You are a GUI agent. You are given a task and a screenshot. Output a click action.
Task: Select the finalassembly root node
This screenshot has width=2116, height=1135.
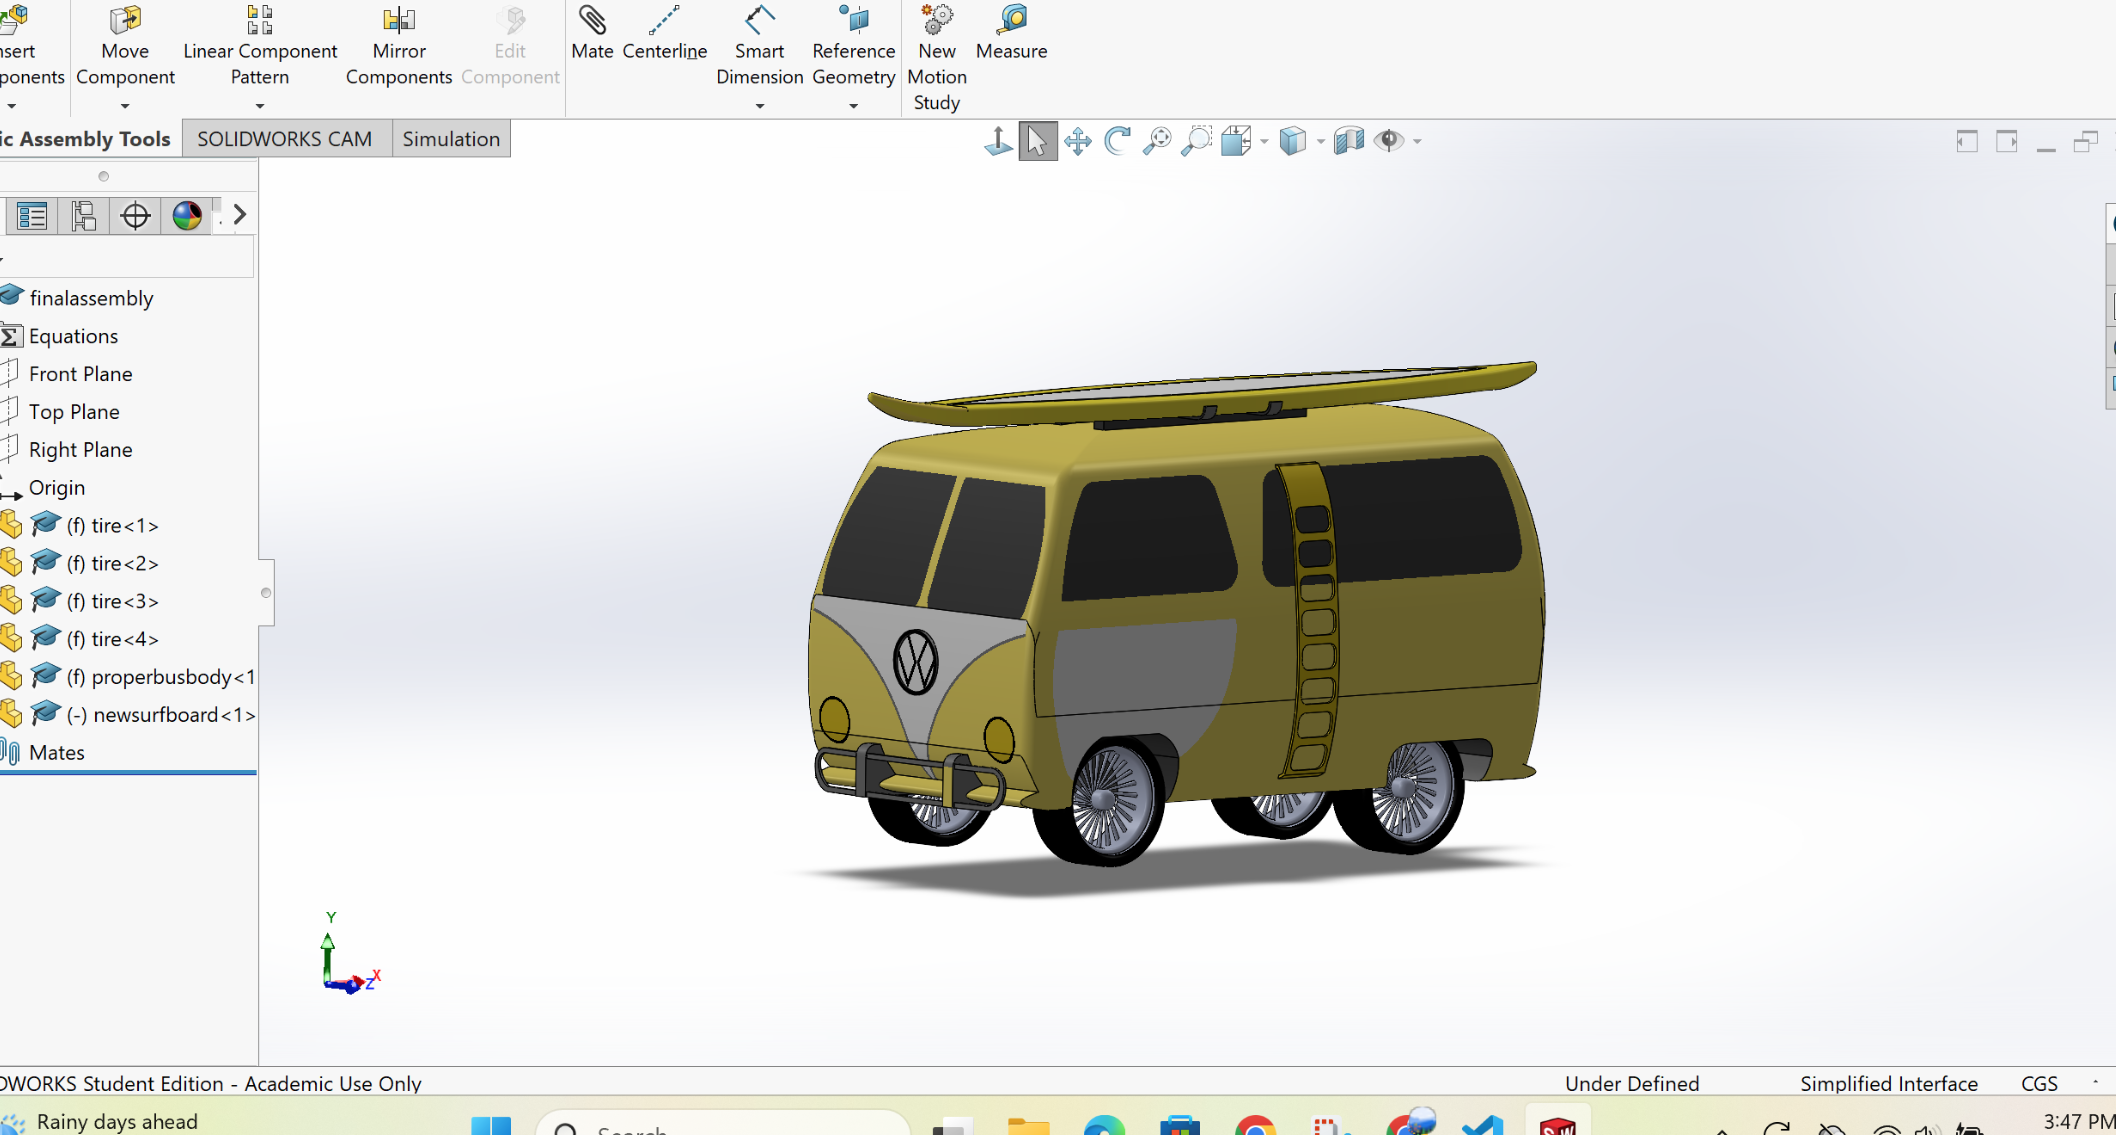91,298
